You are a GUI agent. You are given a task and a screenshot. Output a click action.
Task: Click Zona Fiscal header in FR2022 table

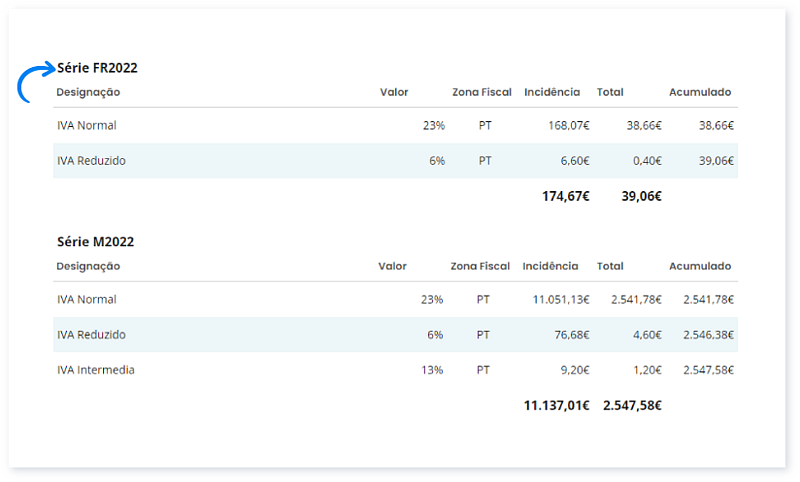[x=482, y=92]
